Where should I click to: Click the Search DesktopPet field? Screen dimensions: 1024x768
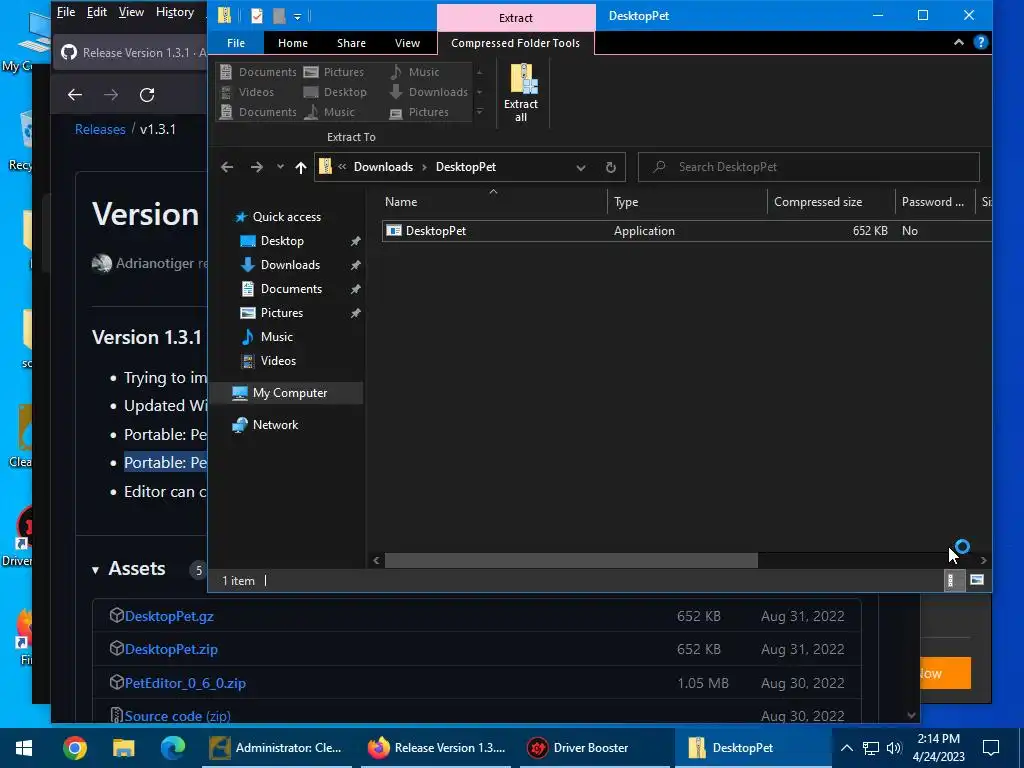pos(808,167)
